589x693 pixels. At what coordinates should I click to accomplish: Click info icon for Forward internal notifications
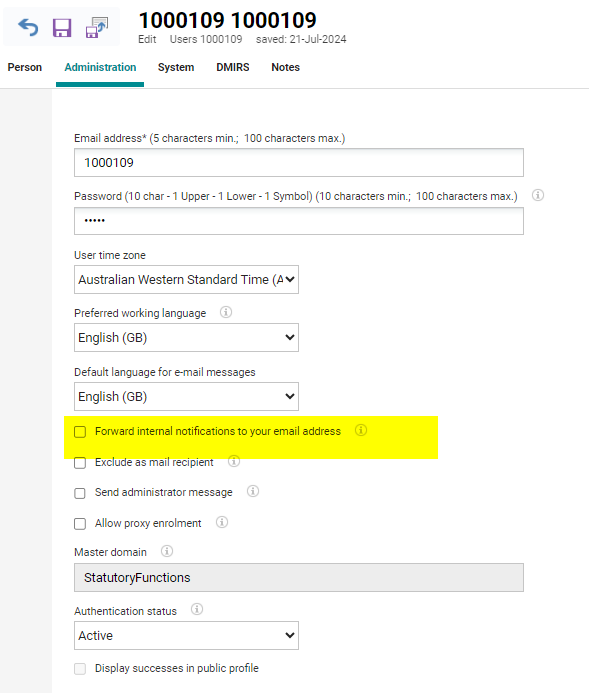pos(361,430)
